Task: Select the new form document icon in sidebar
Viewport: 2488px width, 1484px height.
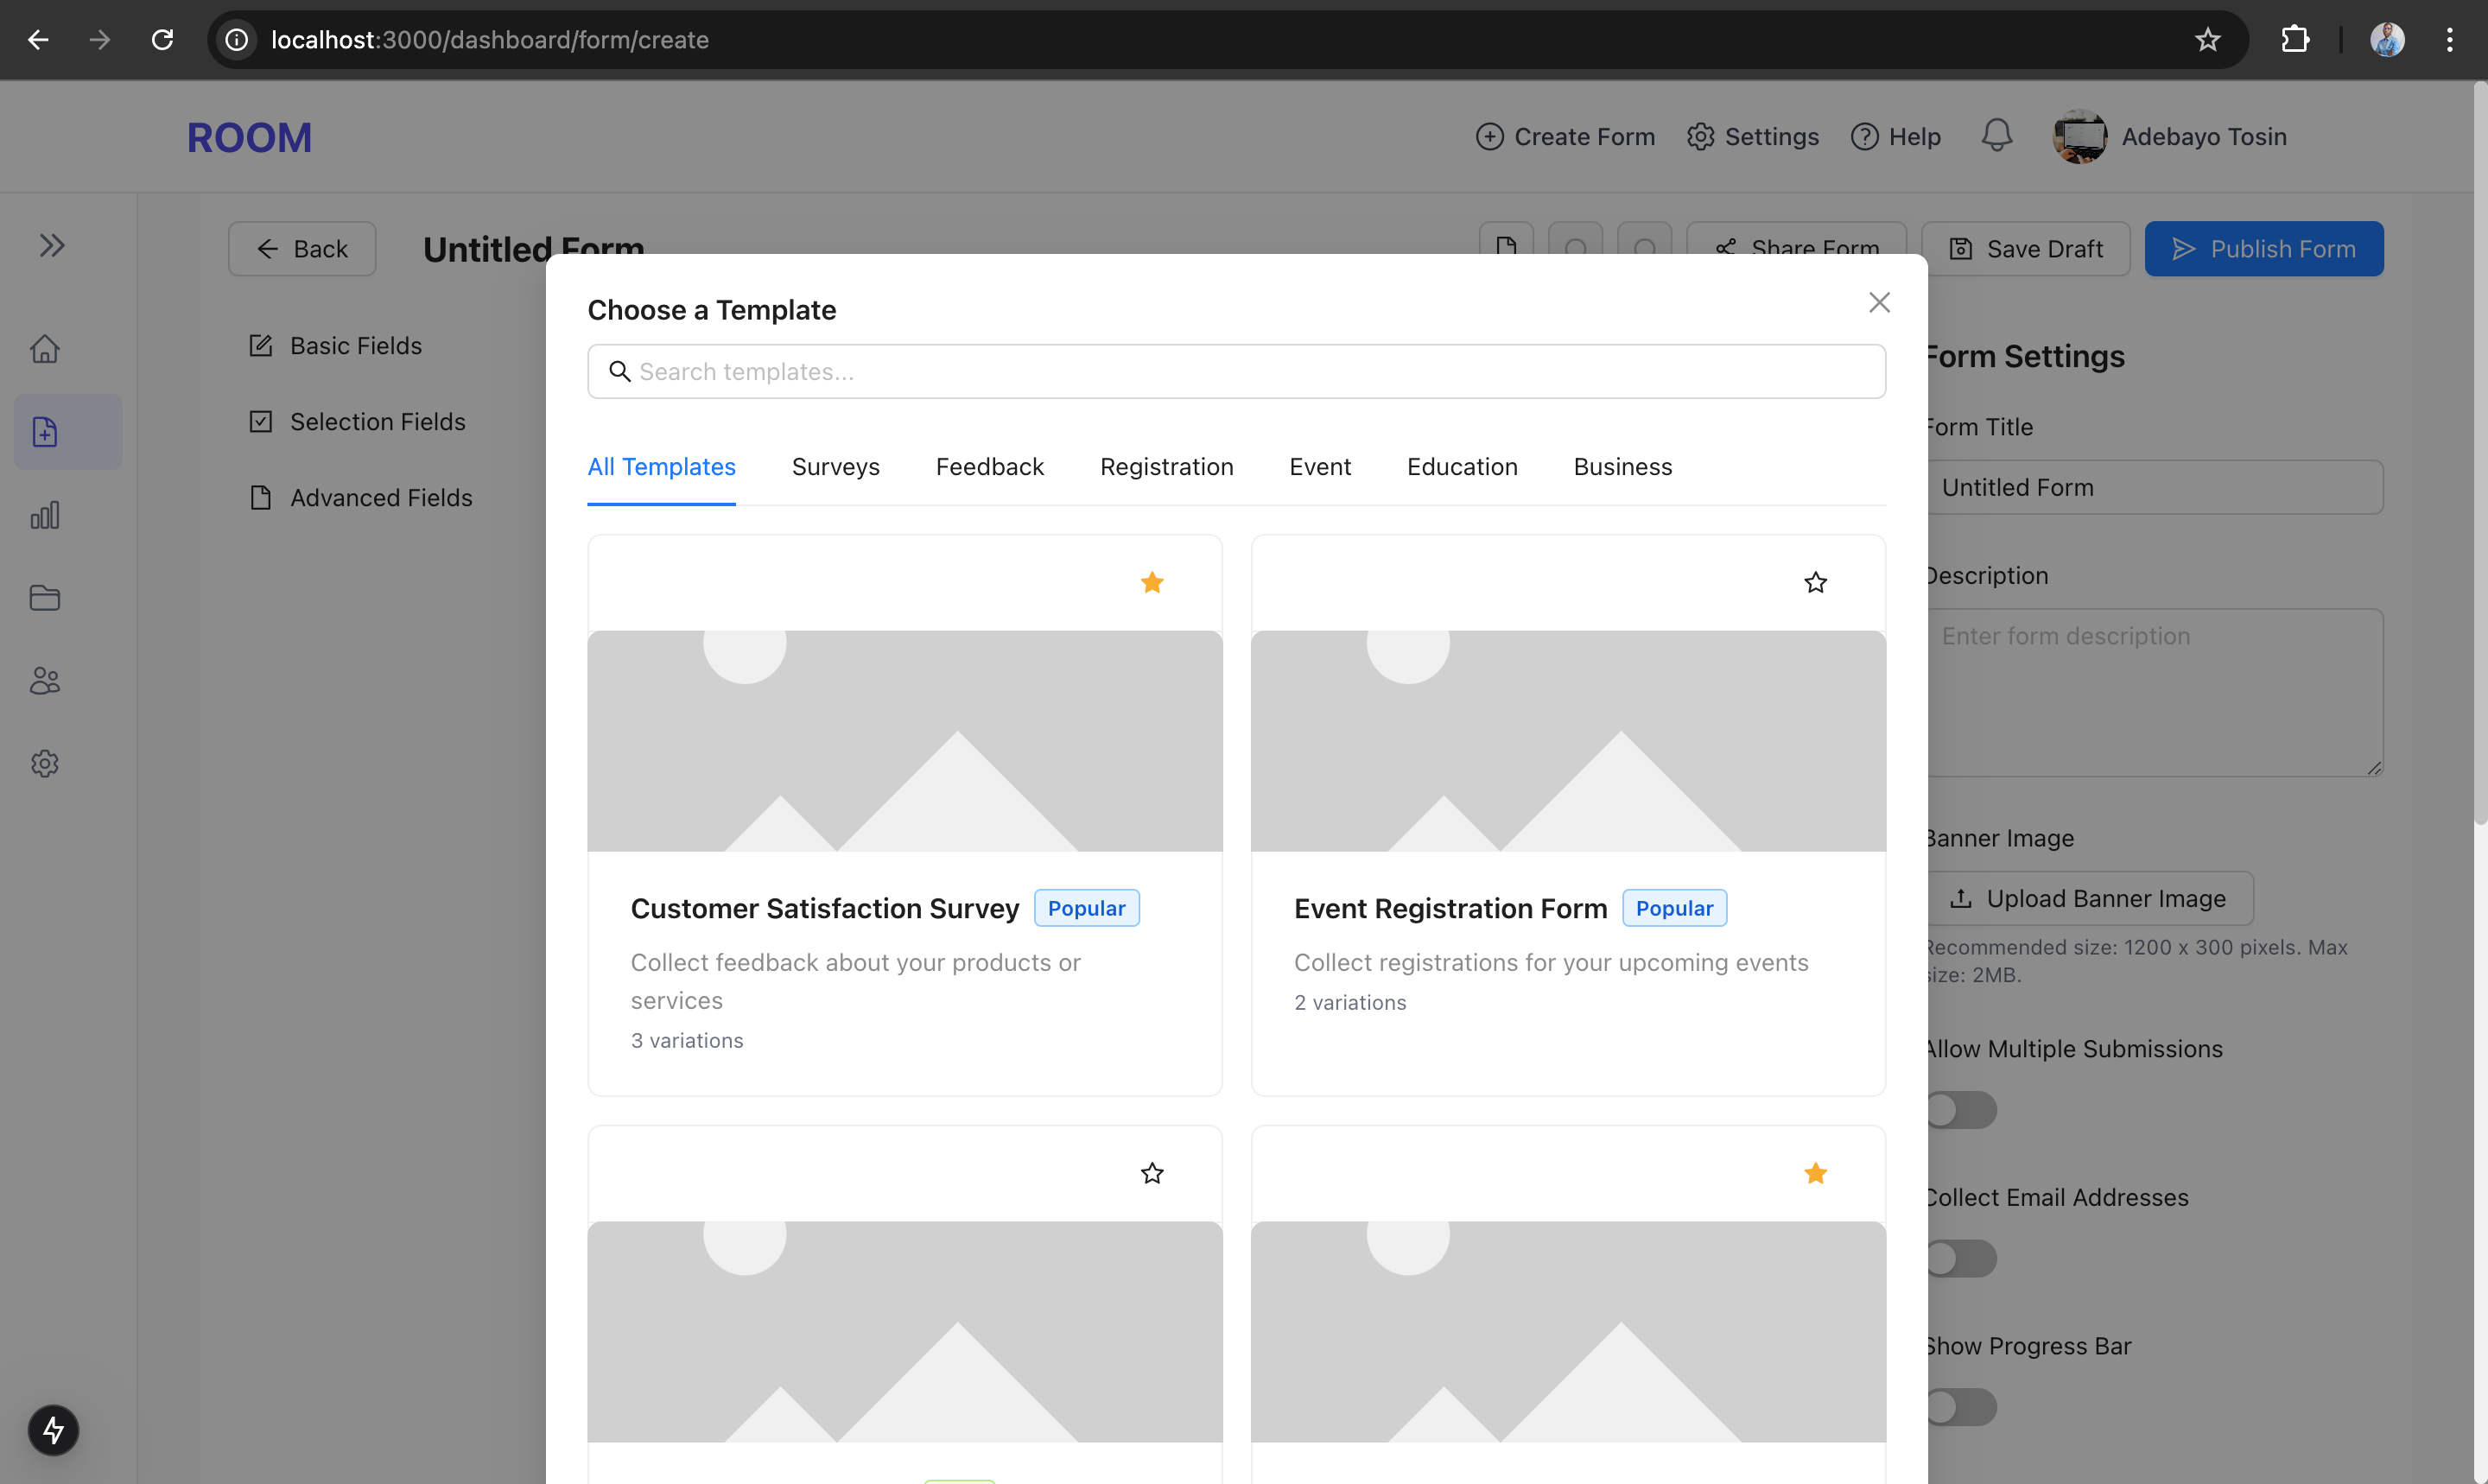Action: coord(45,432)
